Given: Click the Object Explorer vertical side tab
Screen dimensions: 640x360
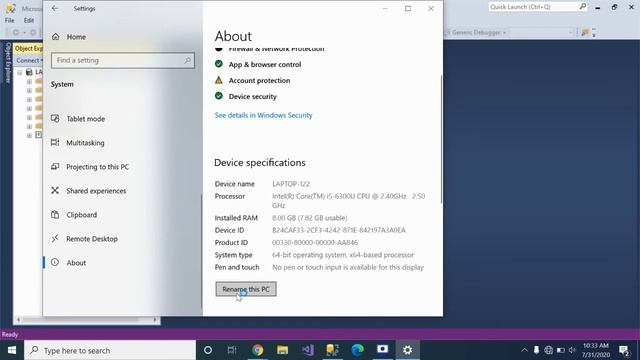Looking at the screenshot, I should coord(7,62).
